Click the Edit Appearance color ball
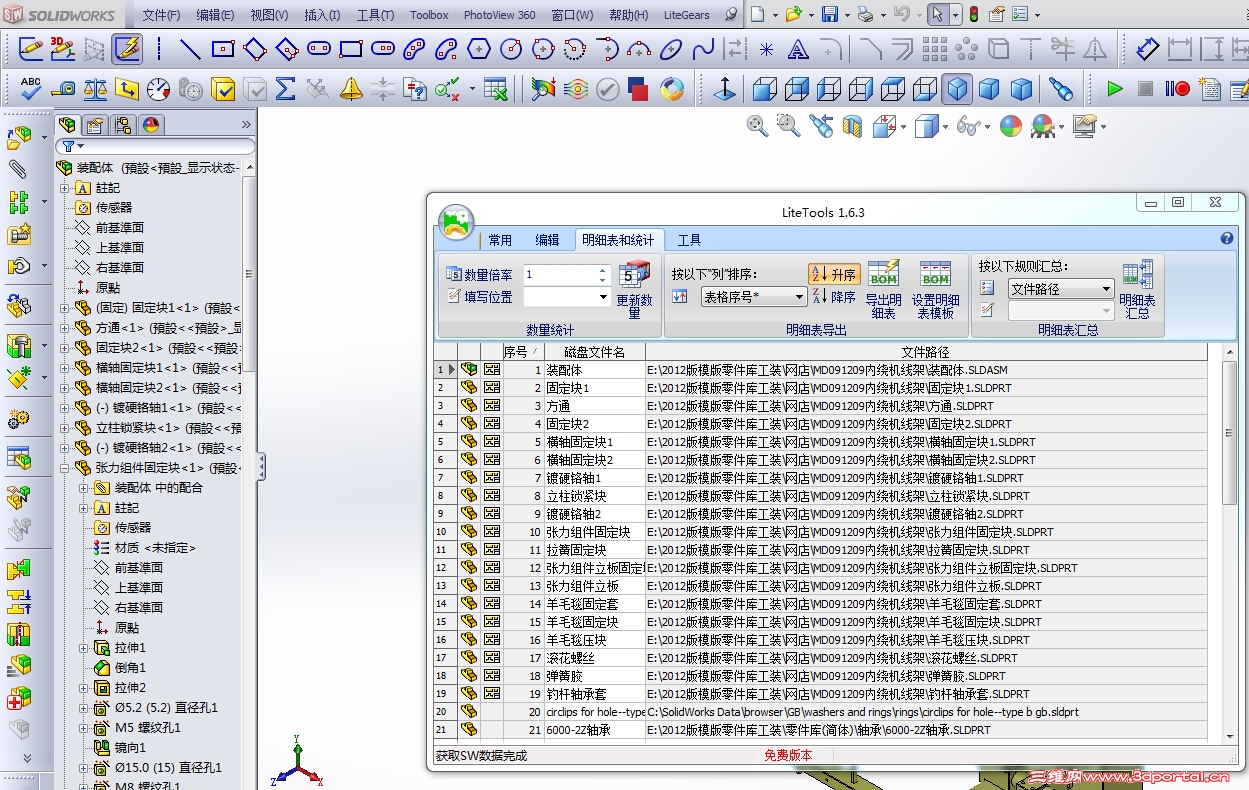This screenshot has height=790, width=1249. [1011, 126]
